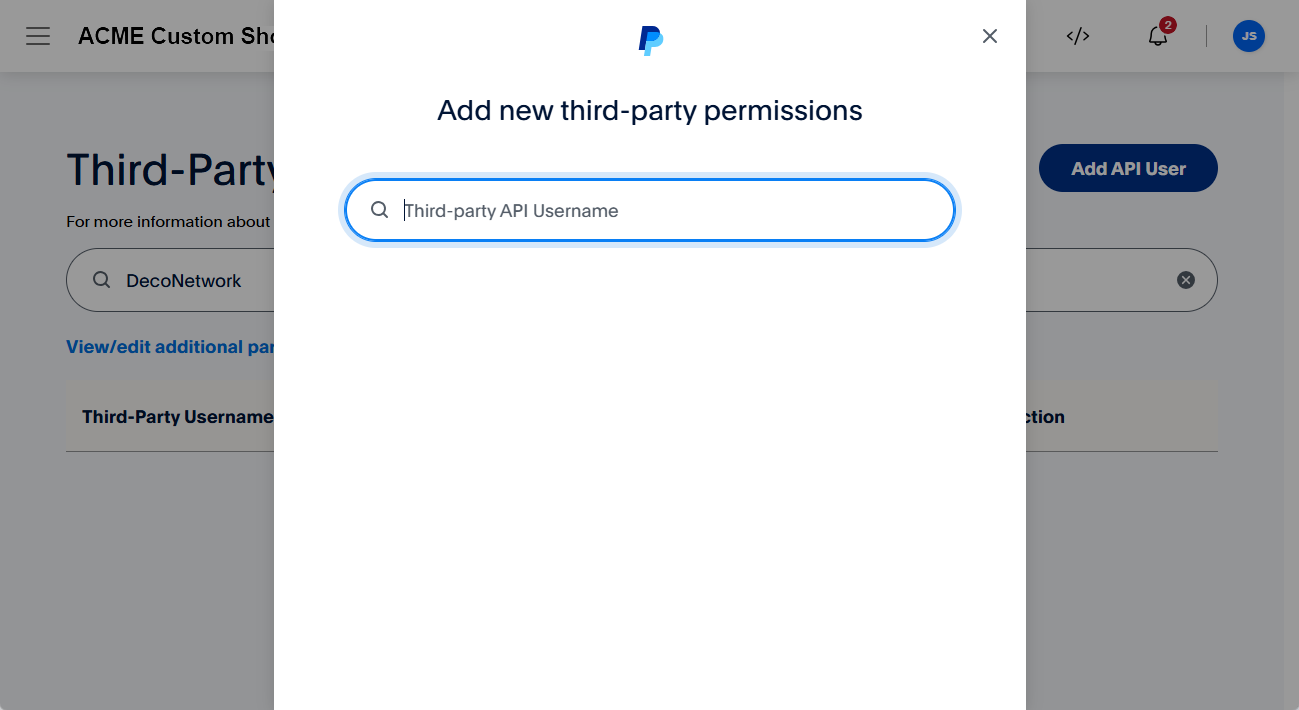Select the Third-Party Username column header
This screenshot has width=1299, height=710.
click(x=177, y=416)
